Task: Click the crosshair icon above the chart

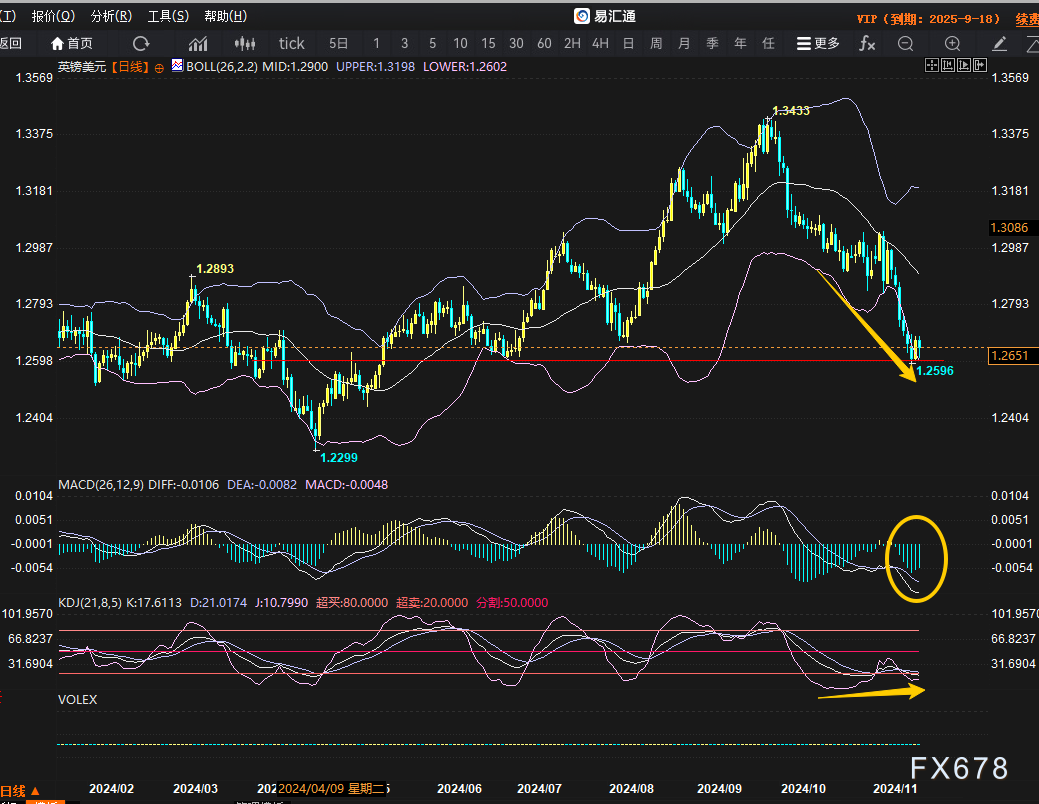Action: tap(932, 65)
